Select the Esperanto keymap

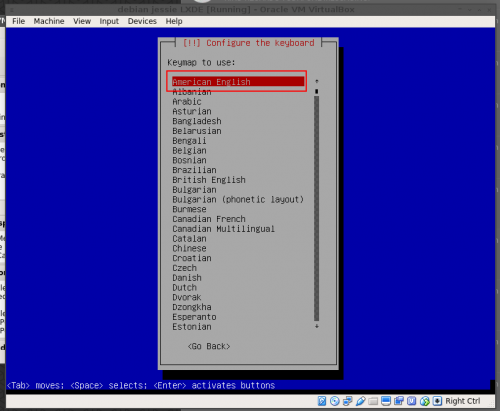click(194, 317)
